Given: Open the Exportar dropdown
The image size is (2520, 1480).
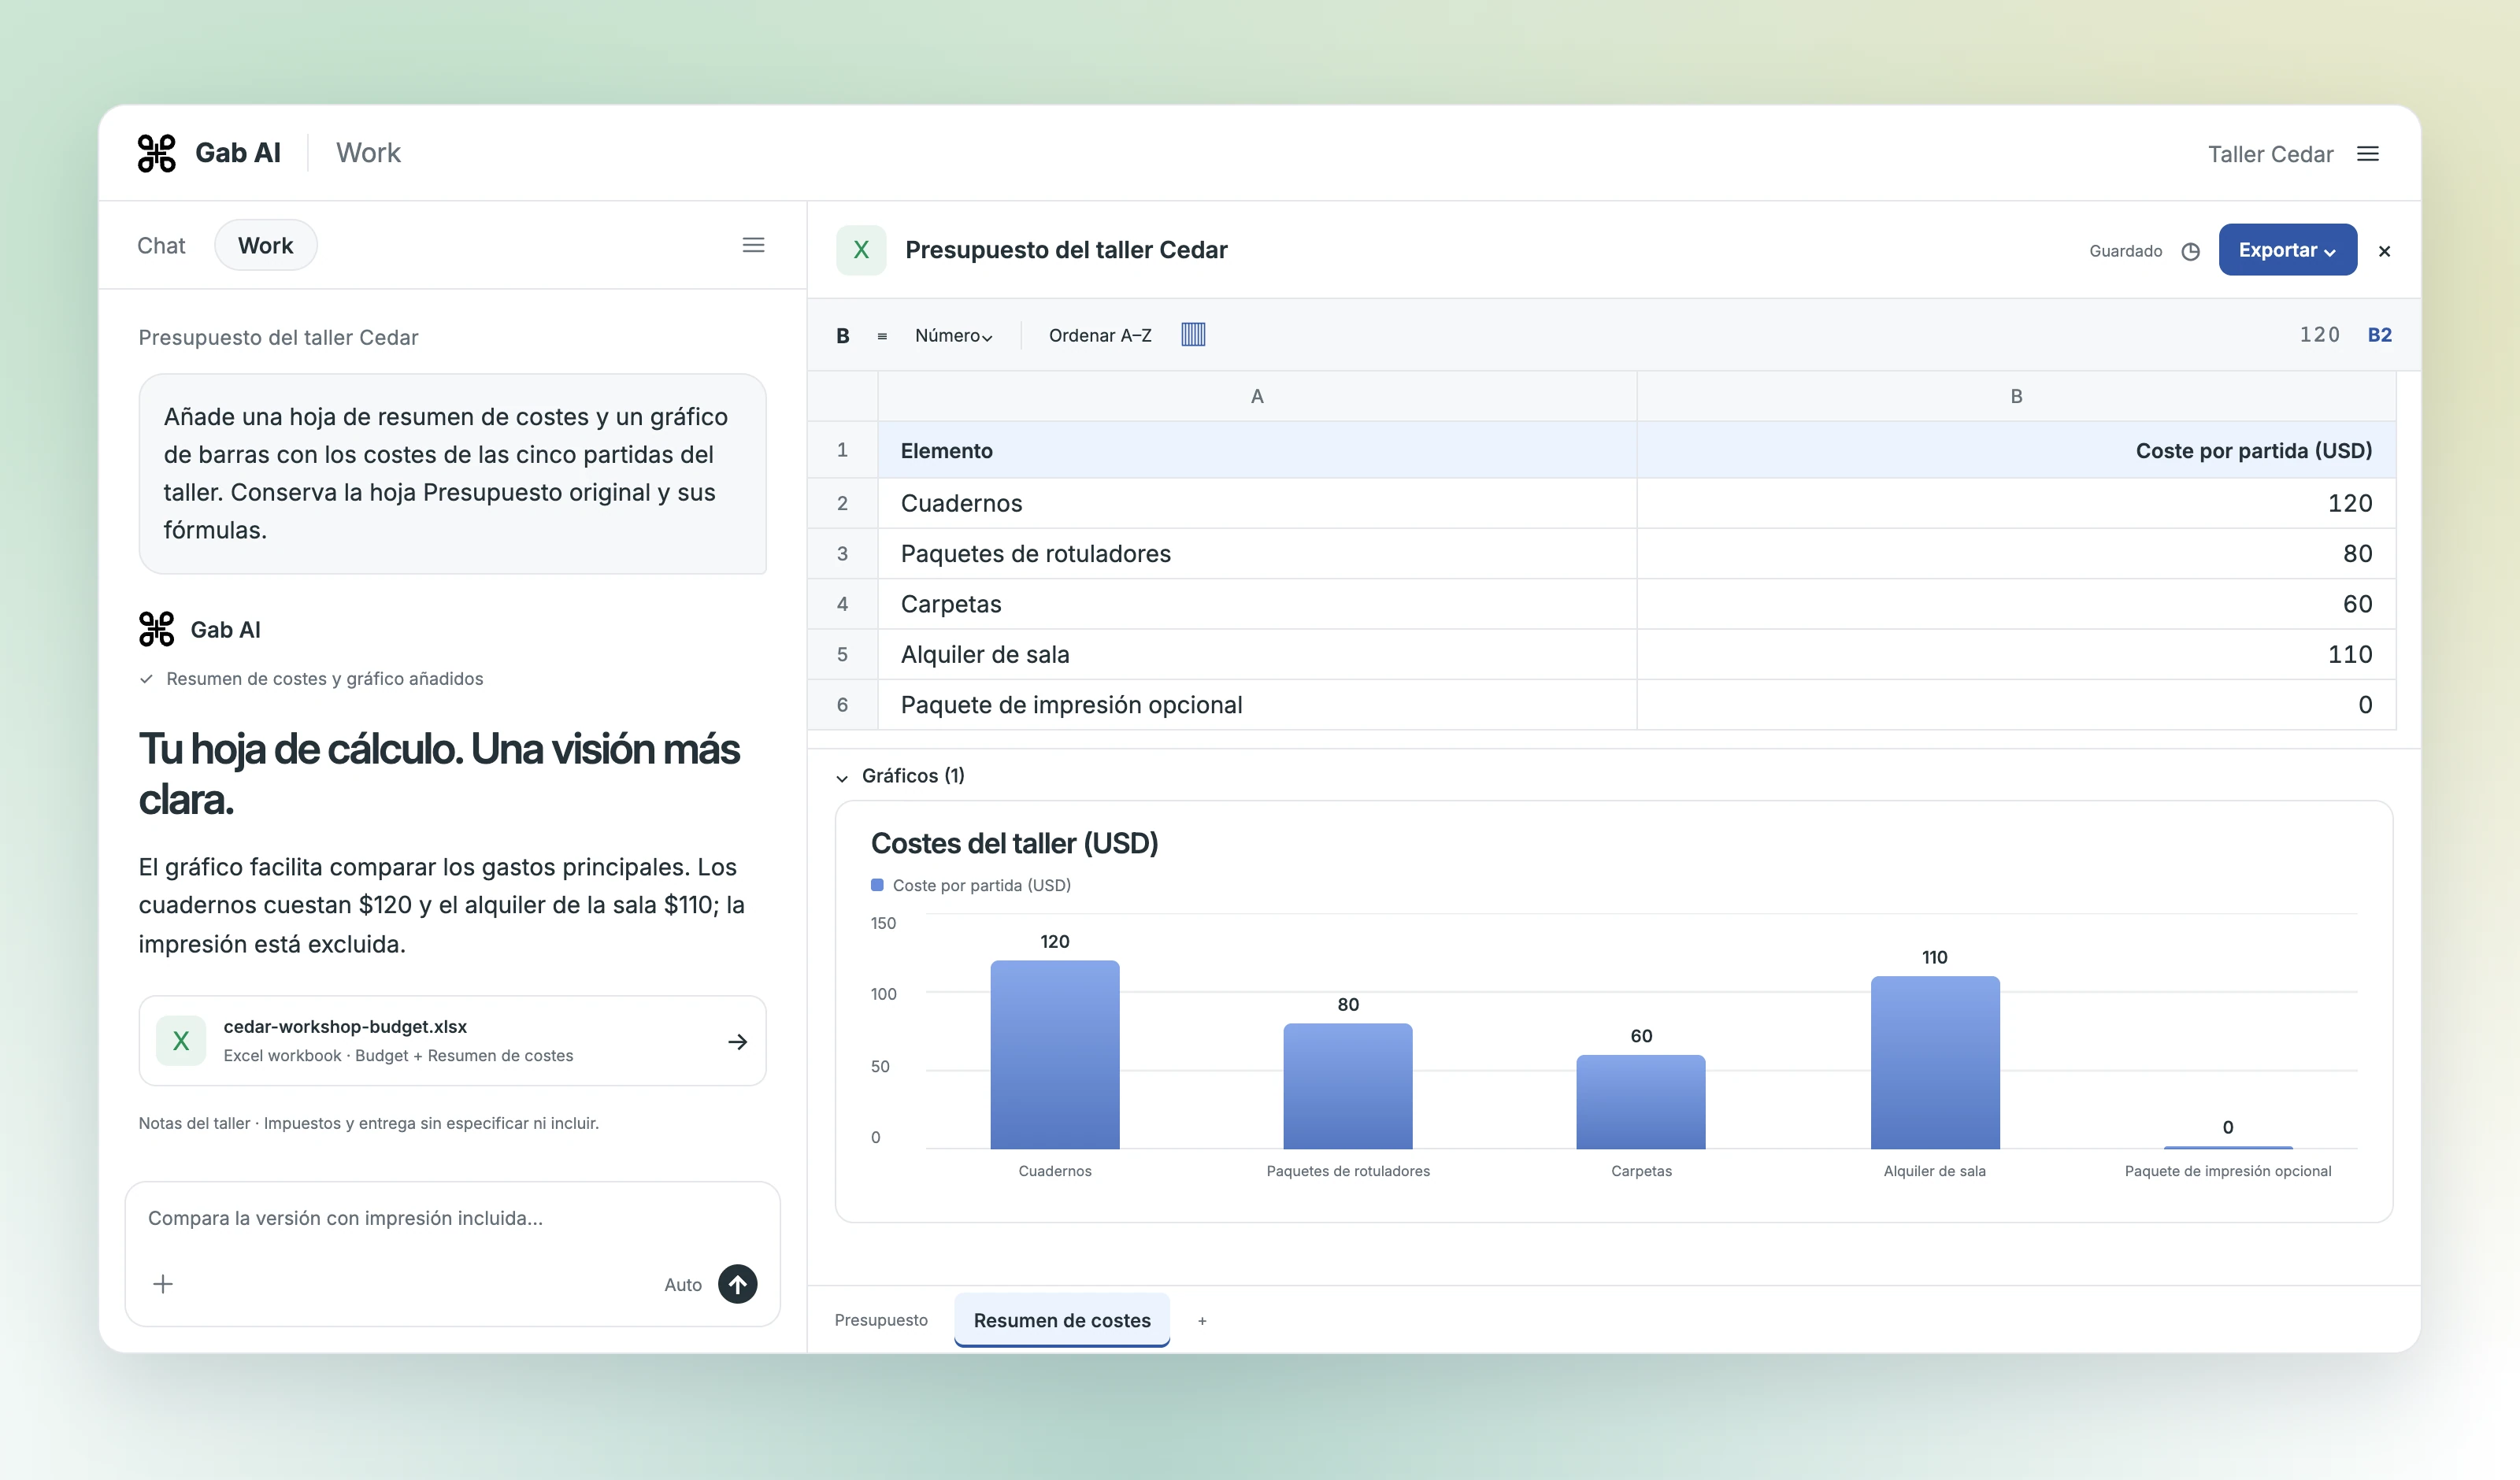Looking at the screenshot, I should coord(2287,250).
